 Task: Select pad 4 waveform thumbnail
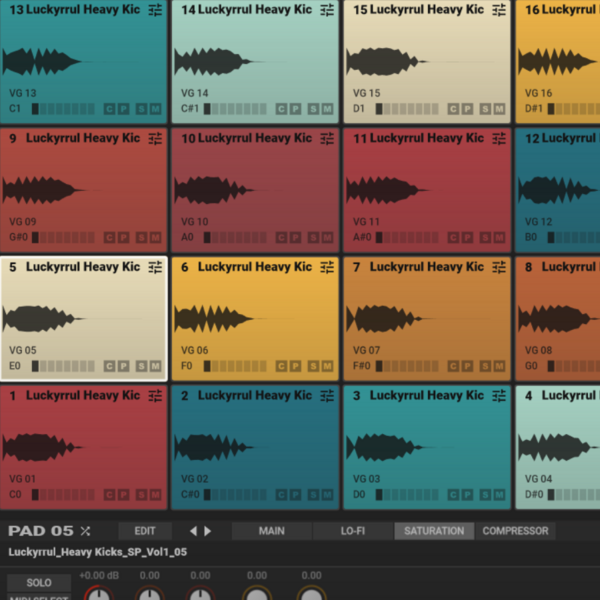(559, 447)
